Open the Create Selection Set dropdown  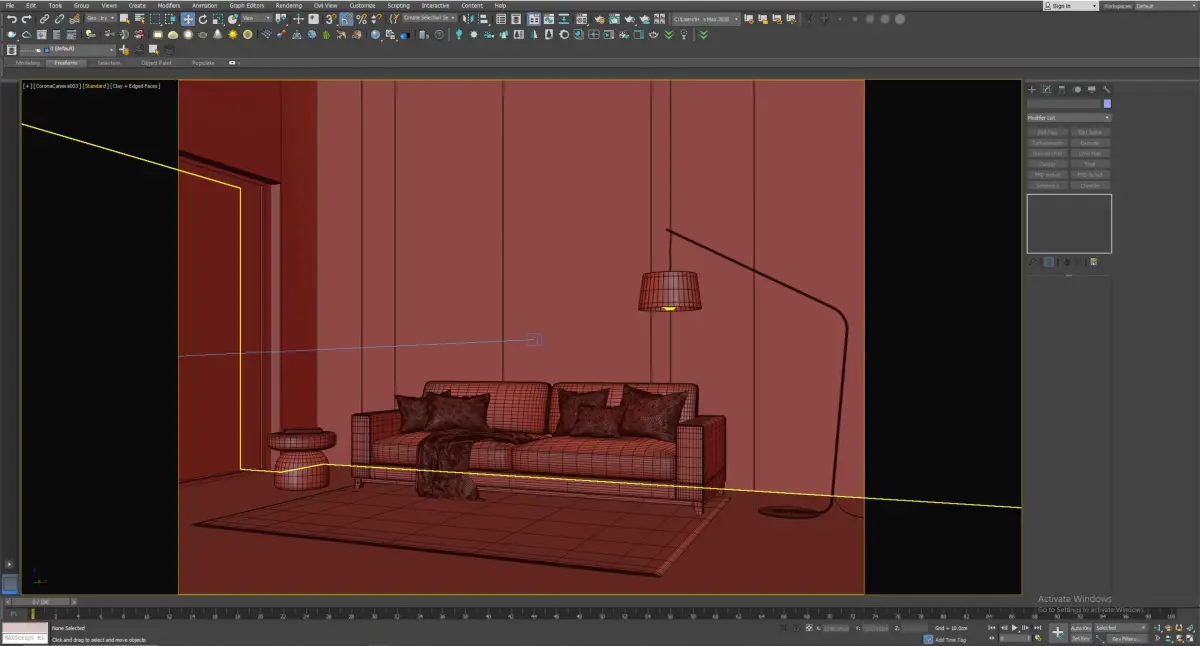pos(430,19)
